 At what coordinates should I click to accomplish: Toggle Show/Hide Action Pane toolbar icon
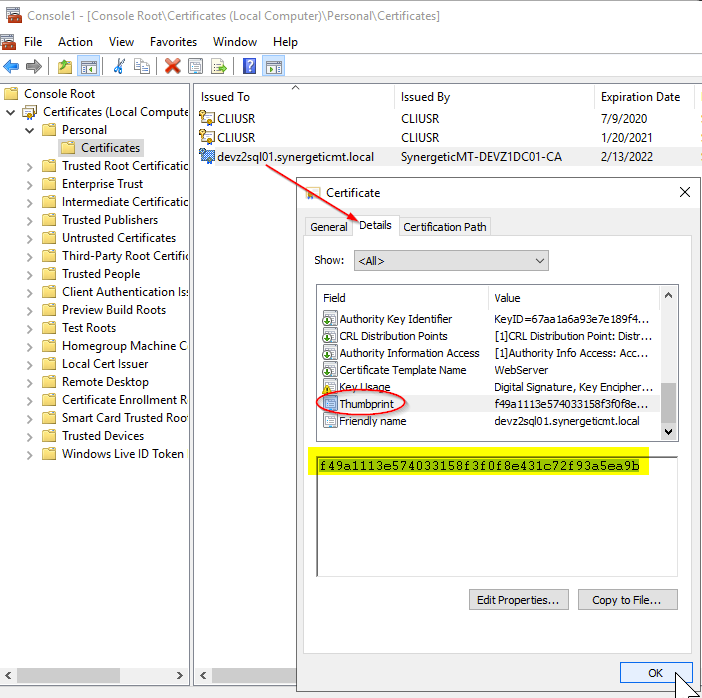274,67
